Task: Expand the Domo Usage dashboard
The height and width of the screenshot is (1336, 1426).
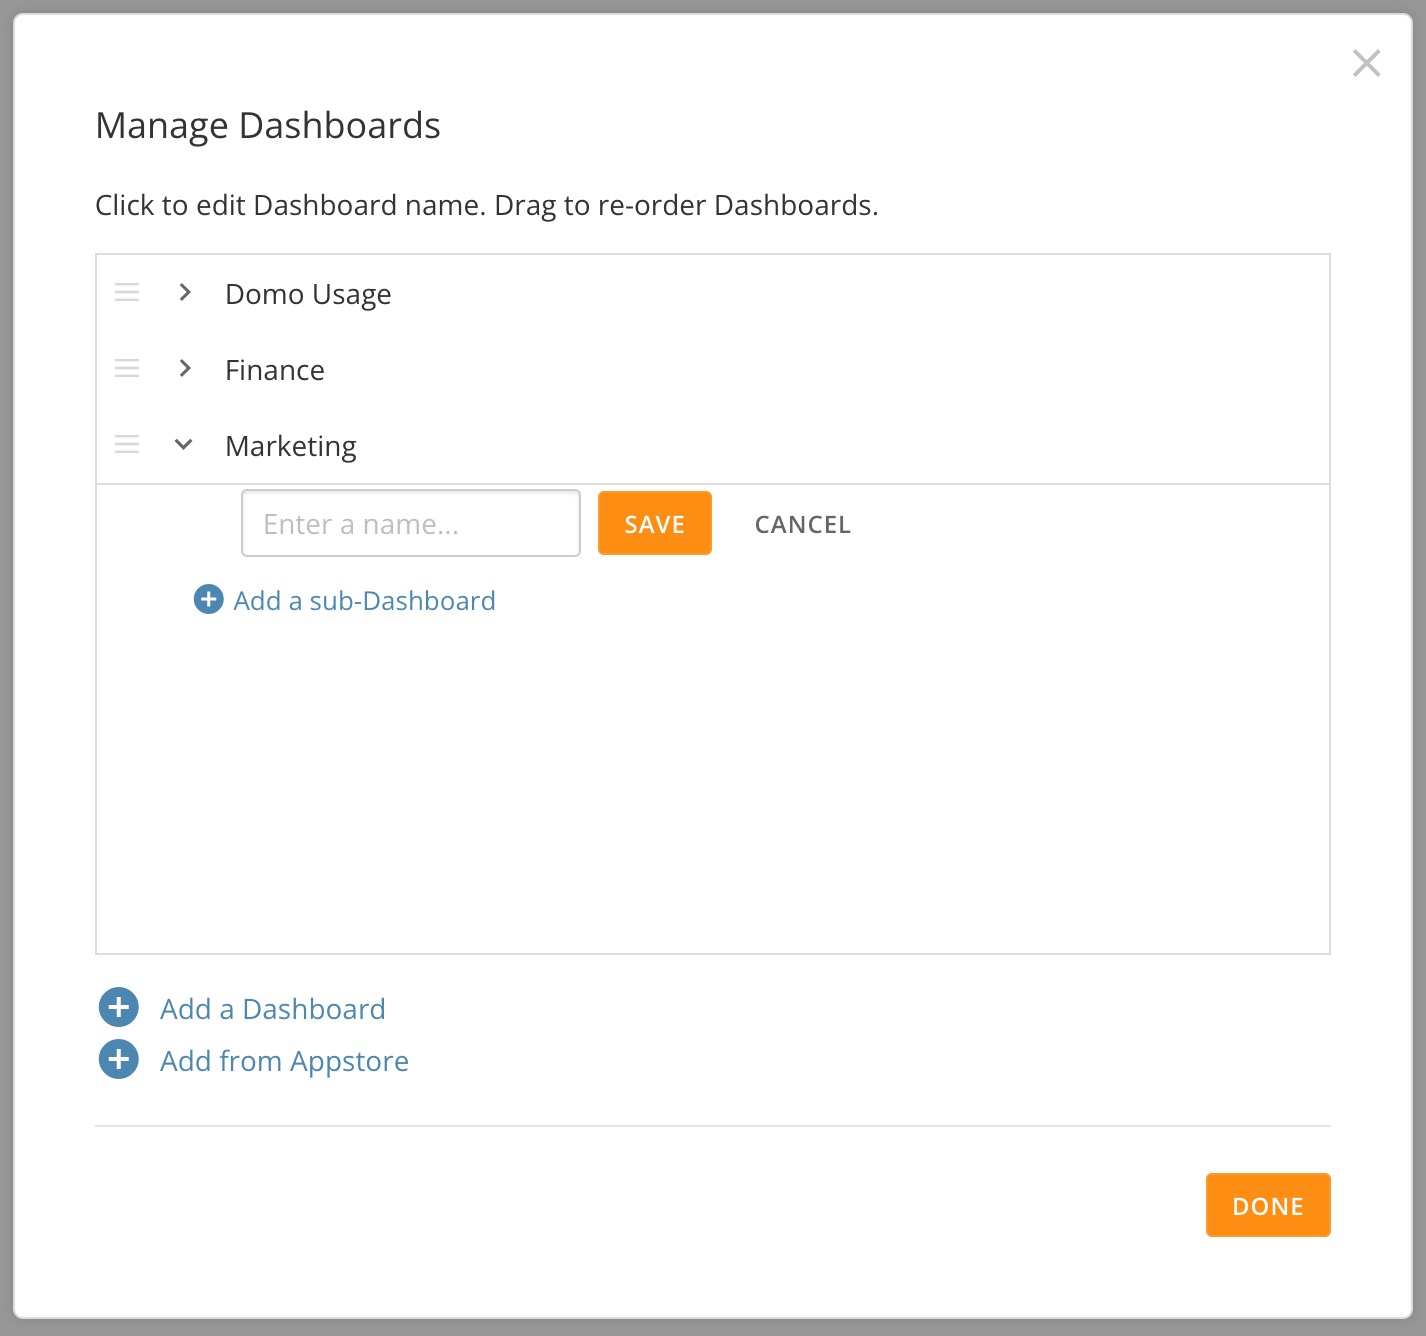Action: tap(185, 293)
